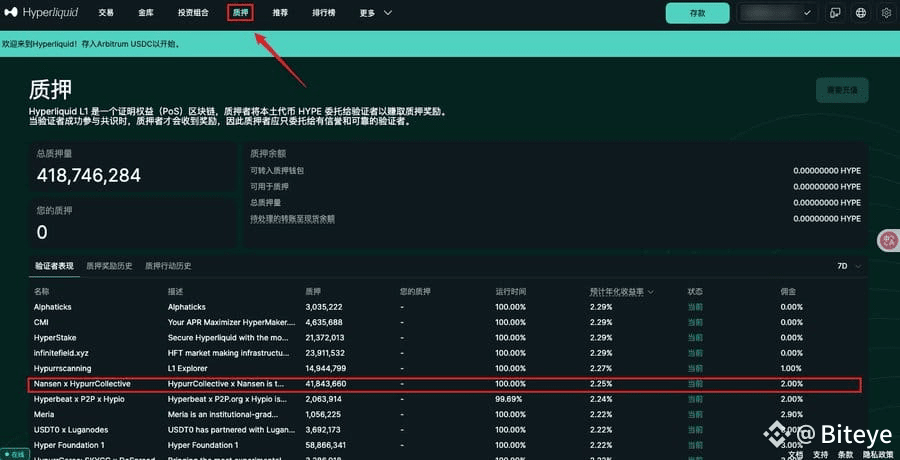900x460 pixels.
Task: Click the 运行时间 column header
Action: [510, 292]
